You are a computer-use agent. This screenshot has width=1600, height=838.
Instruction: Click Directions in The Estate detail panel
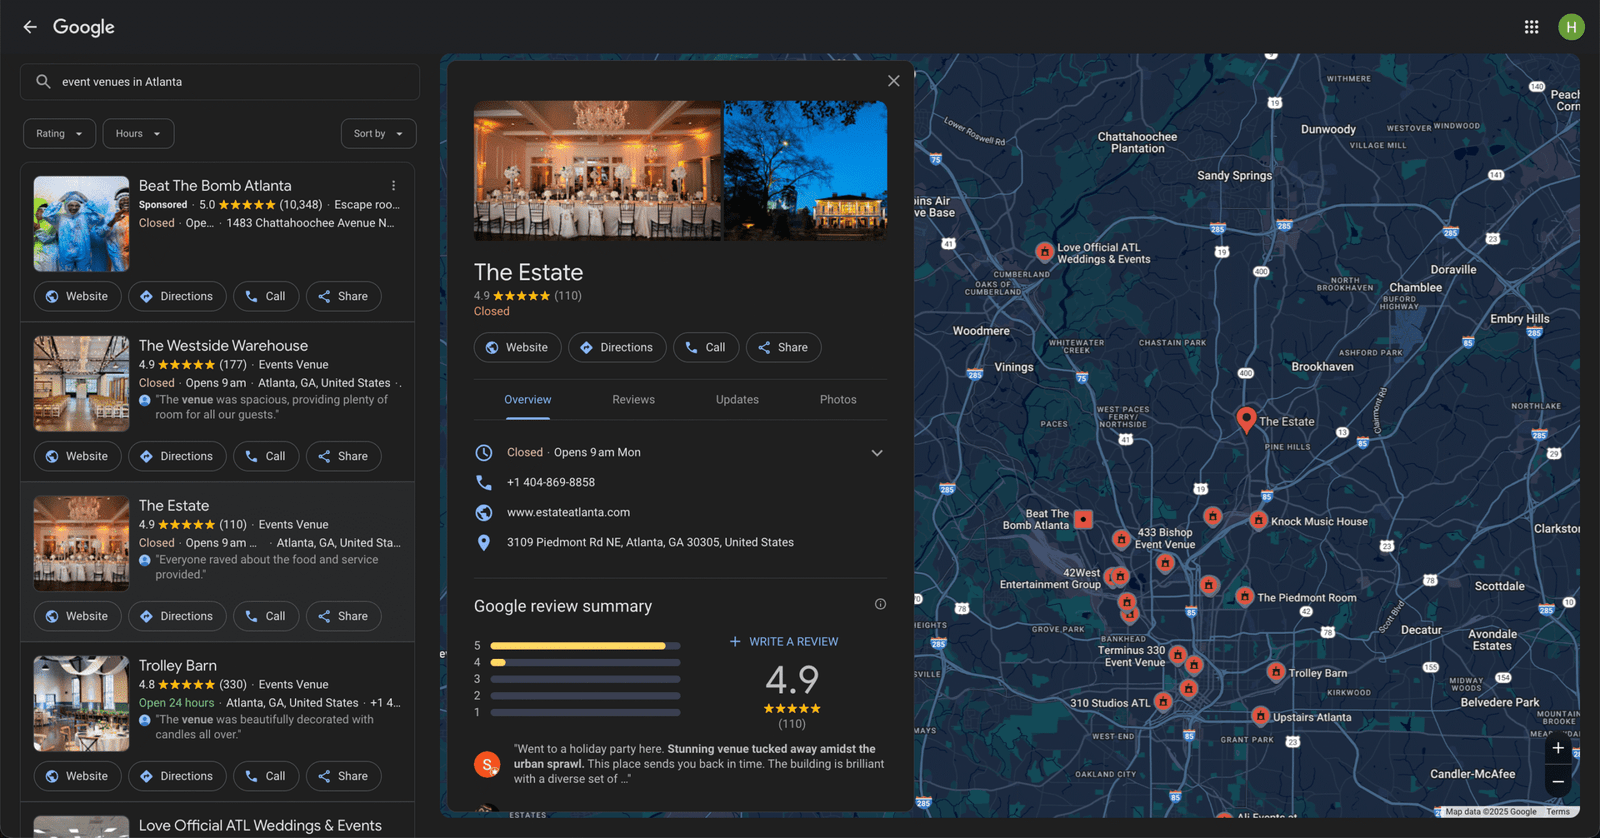(617, 347)
